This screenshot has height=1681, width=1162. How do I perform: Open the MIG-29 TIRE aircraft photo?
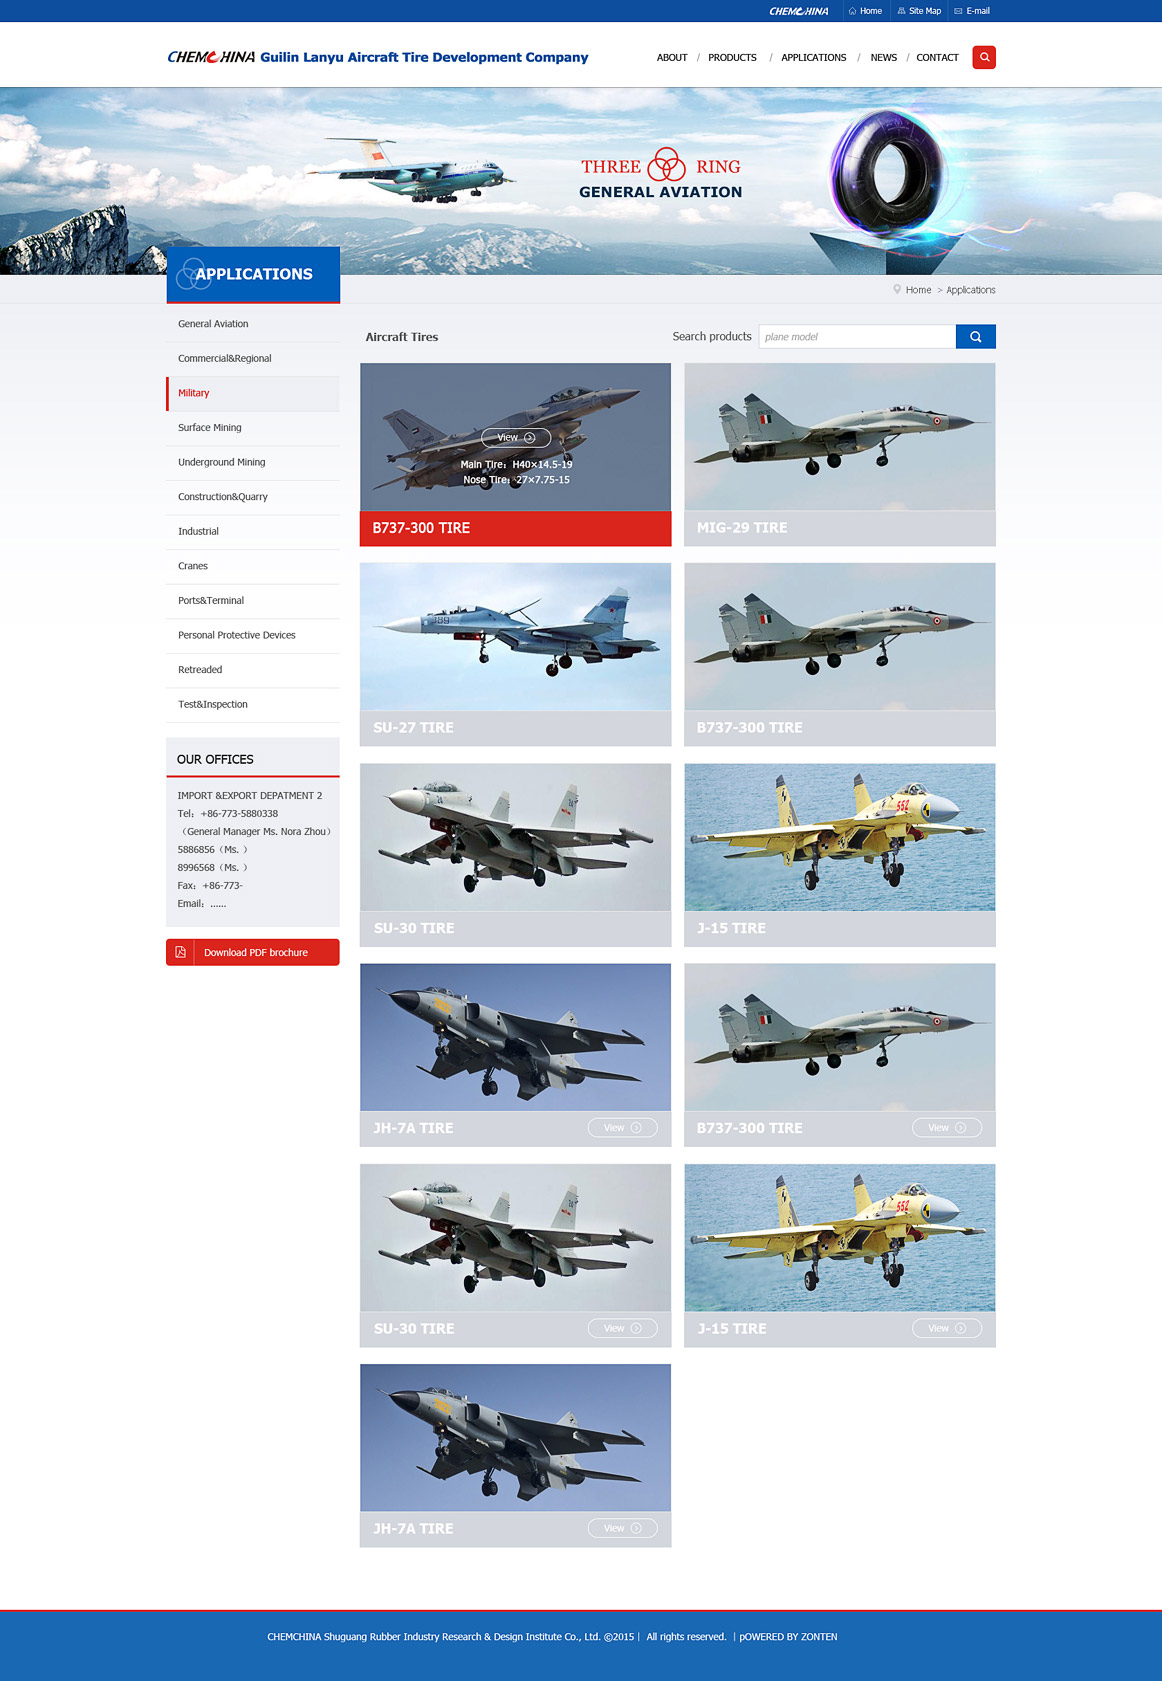point(840,437)
